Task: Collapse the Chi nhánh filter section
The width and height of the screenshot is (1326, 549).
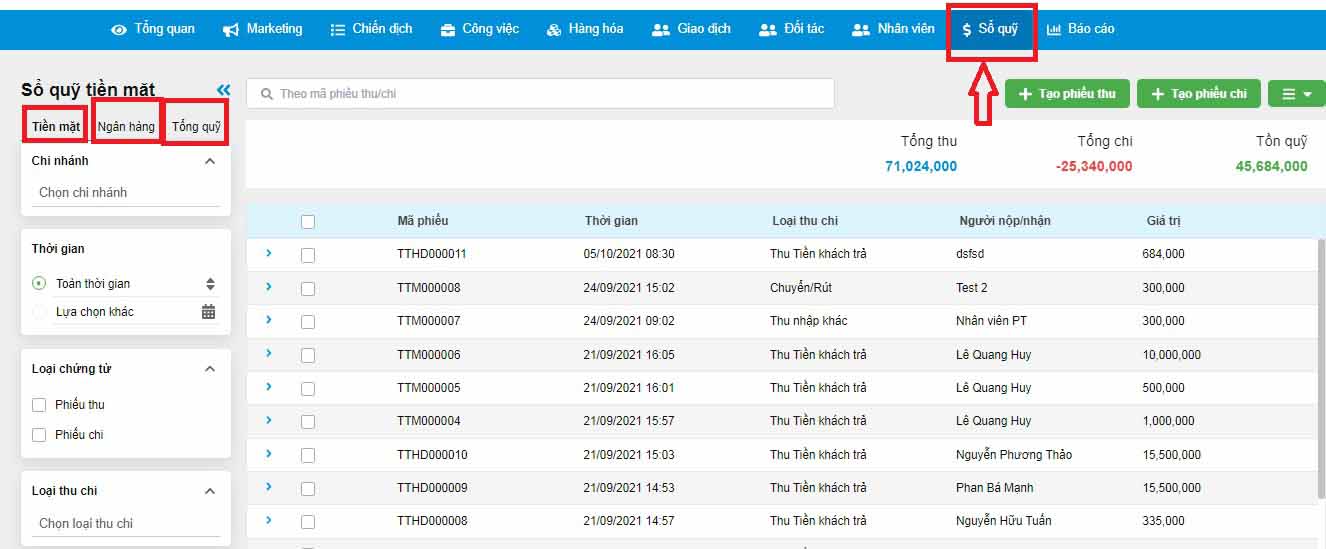Action: pos(210,161)
